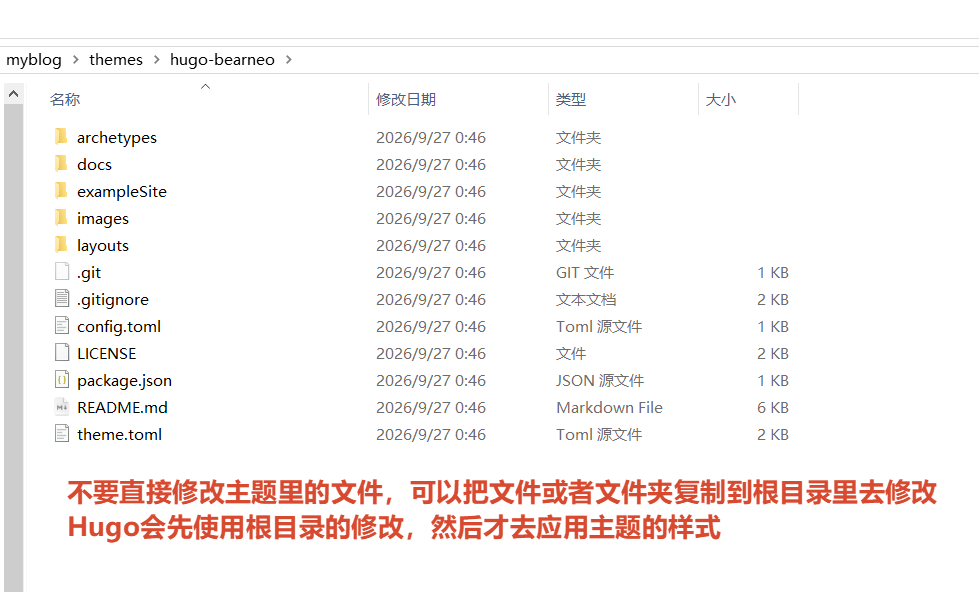The height and width of the screenshot is (592, 979).
Task: Click the 文本文档 type cell
Action: click(x=586, y=300)
